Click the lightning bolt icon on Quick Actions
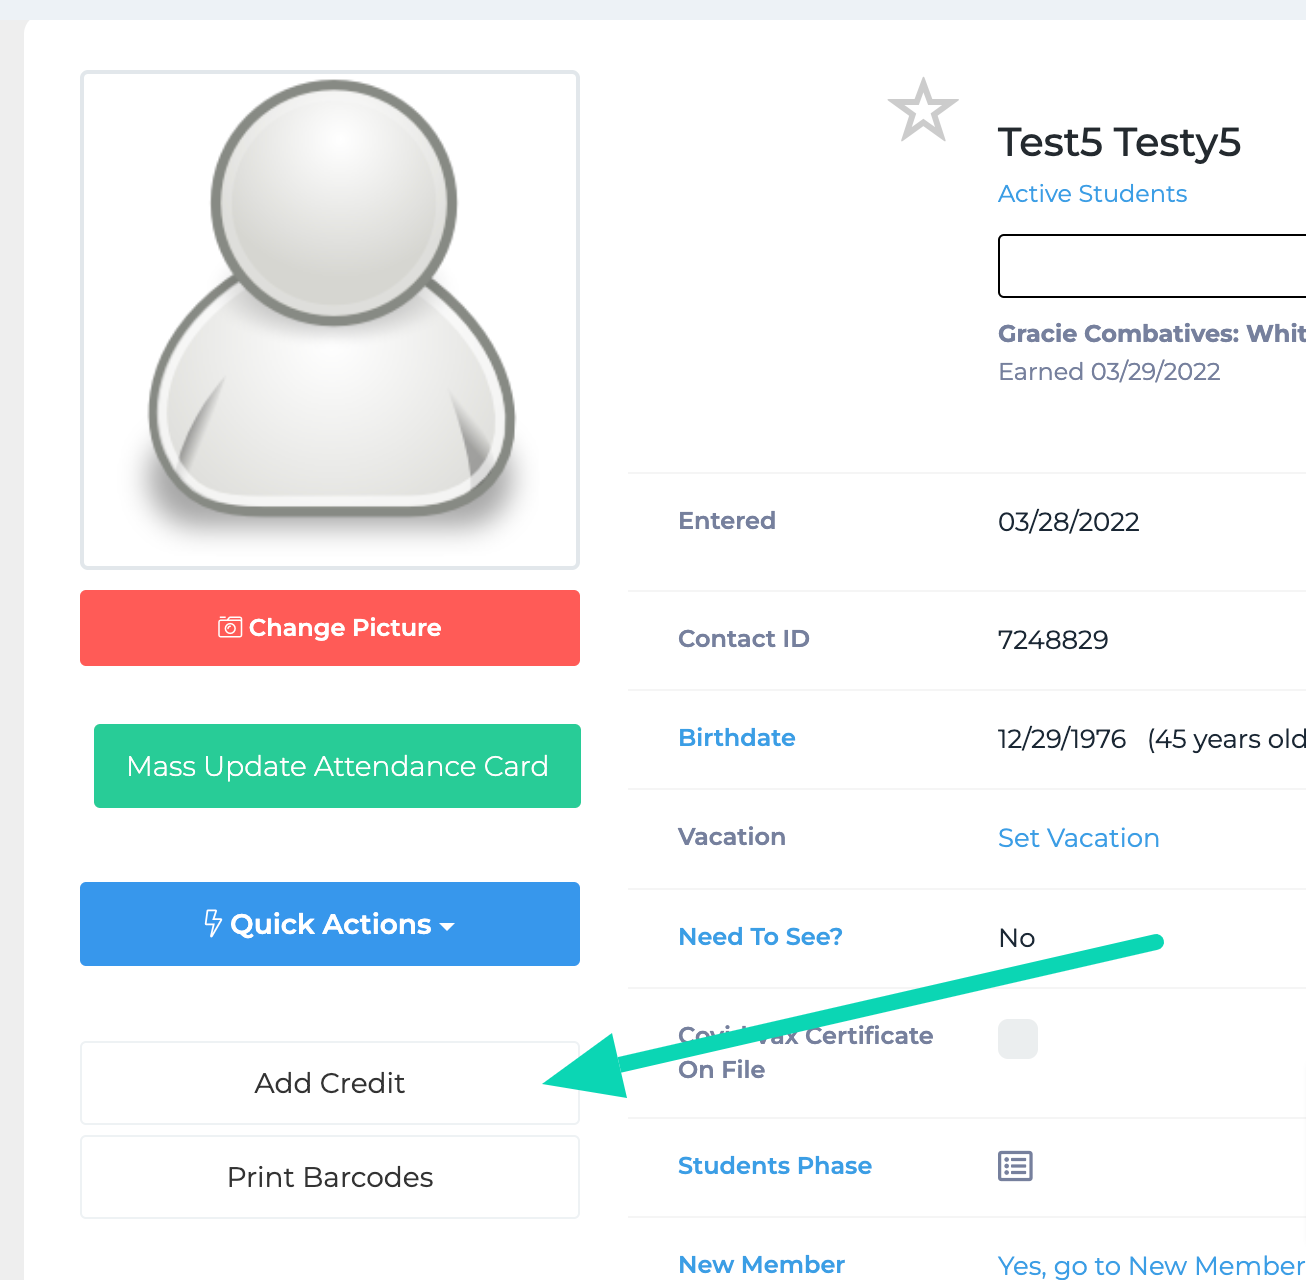1306x1280 pixels. coord(212,923)
